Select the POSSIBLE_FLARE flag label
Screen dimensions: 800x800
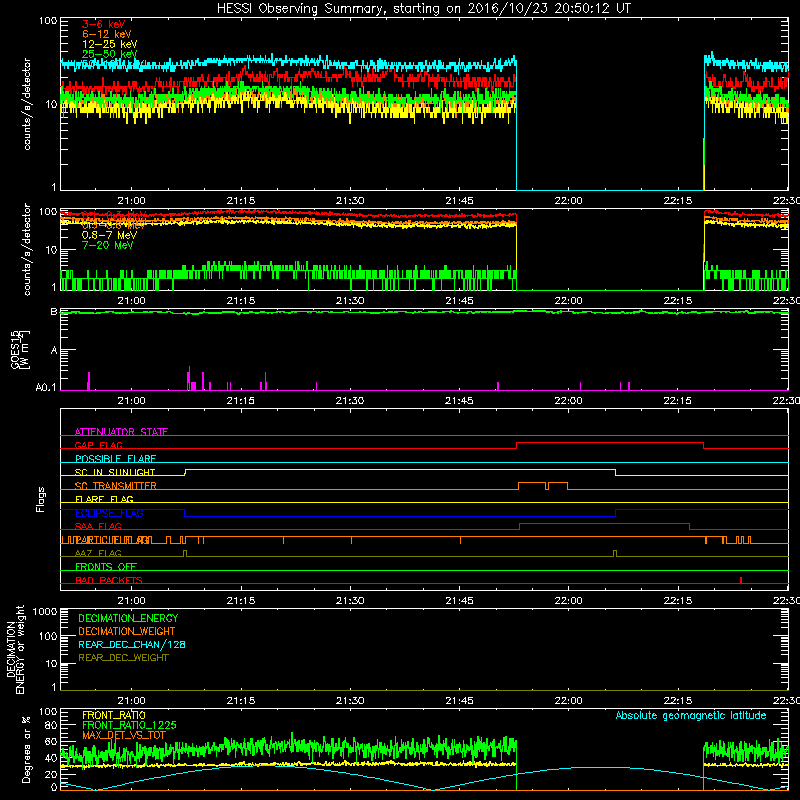point(115,459)
